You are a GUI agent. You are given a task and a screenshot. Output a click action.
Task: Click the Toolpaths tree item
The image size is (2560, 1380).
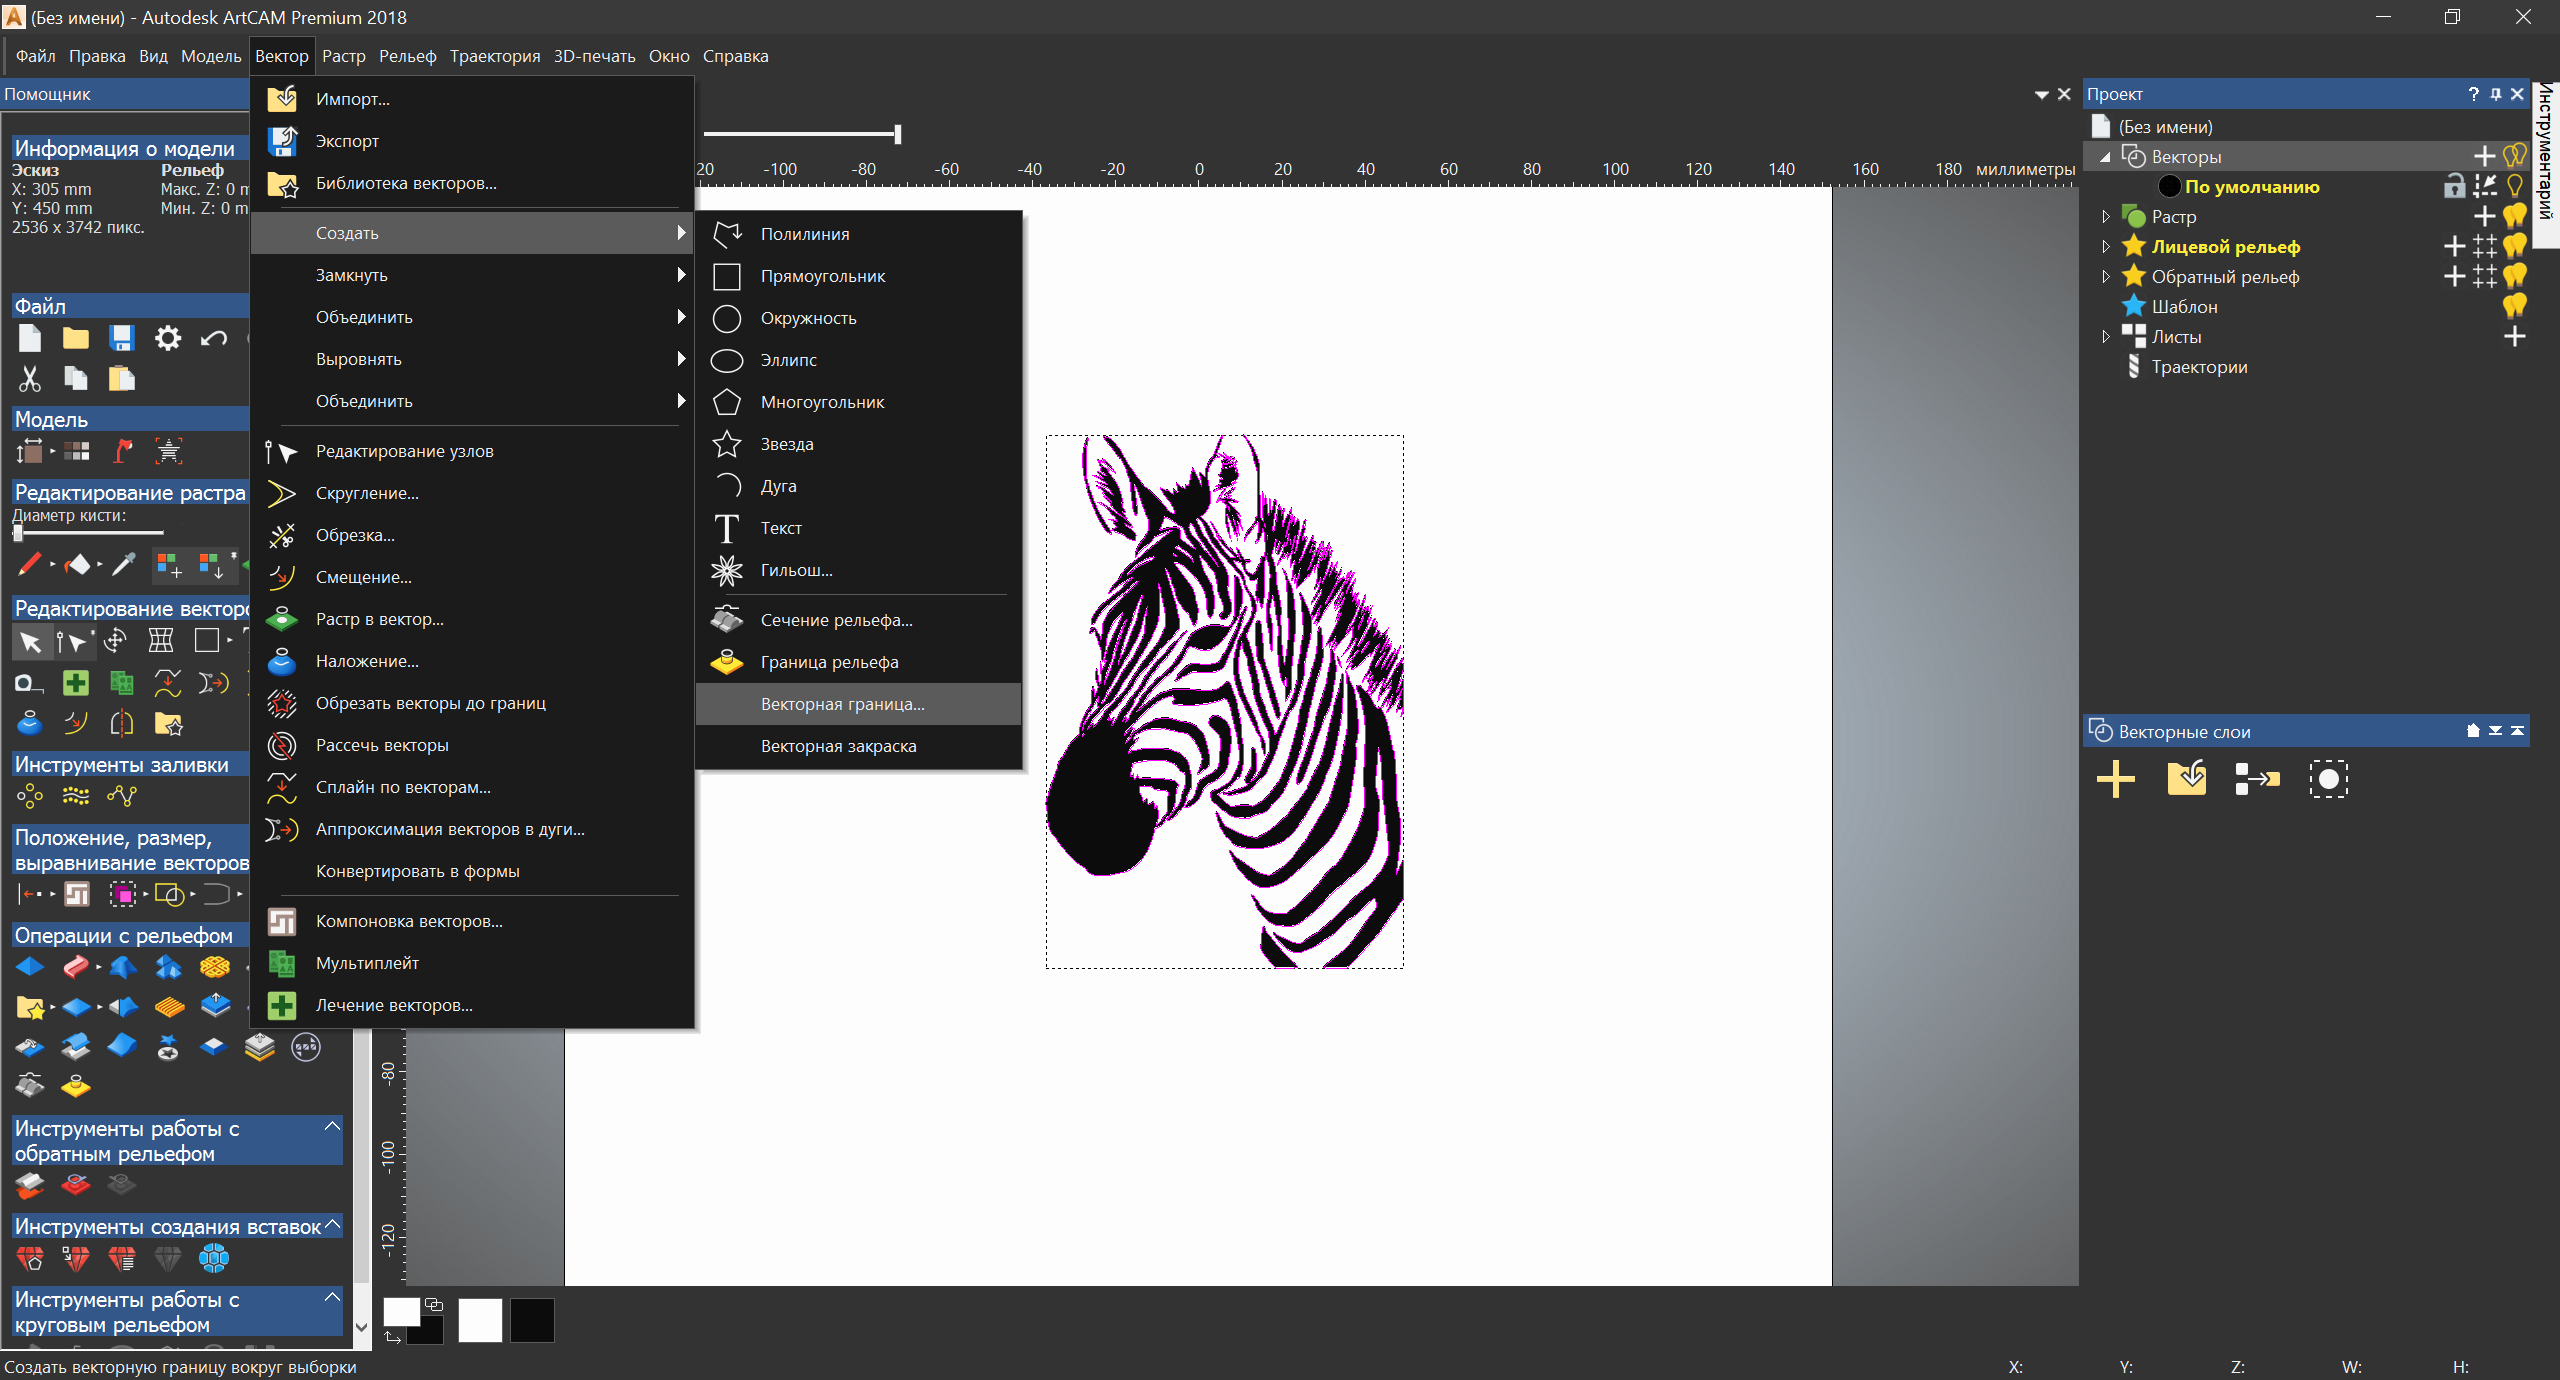[2198, 367]
